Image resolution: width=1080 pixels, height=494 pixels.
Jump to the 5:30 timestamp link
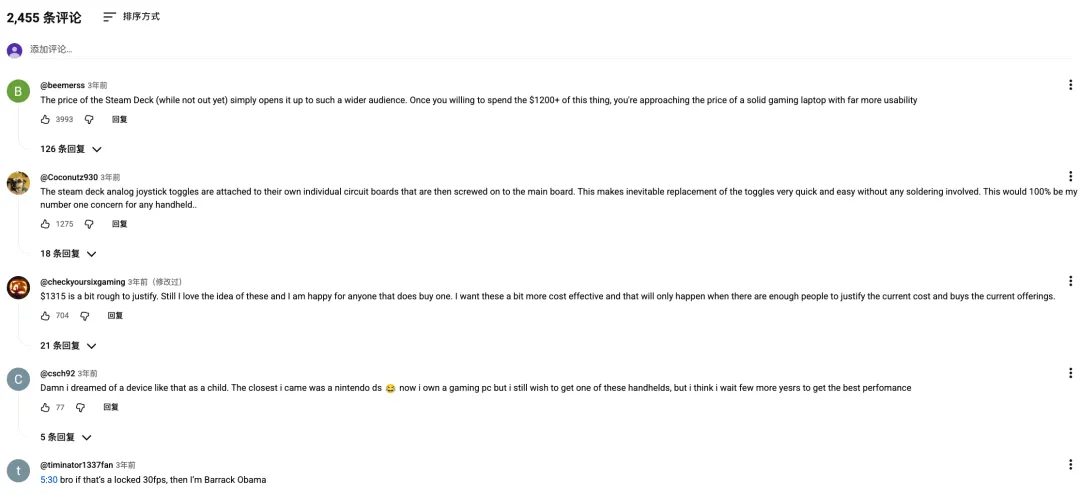tap(49, 480)
